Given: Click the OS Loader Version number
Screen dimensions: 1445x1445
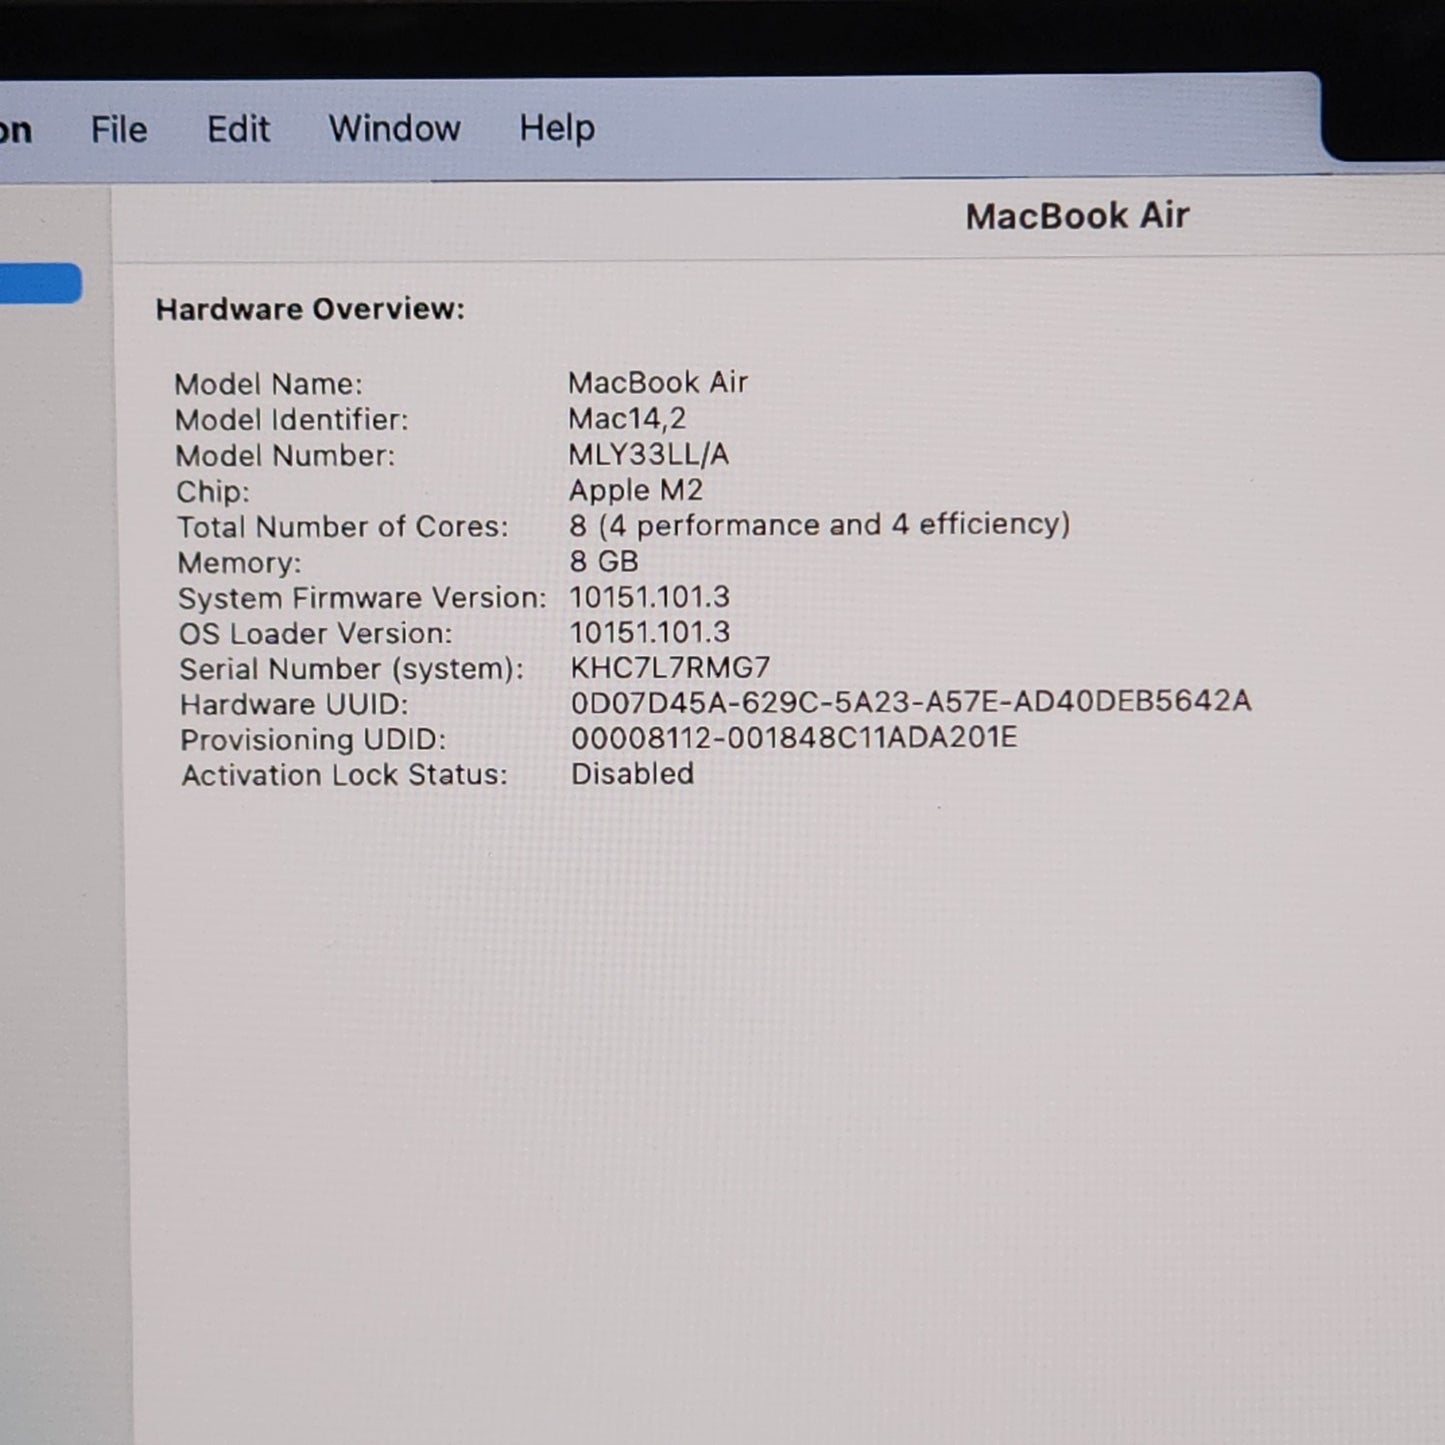Looking at the screenshot, I should (649, 632).
